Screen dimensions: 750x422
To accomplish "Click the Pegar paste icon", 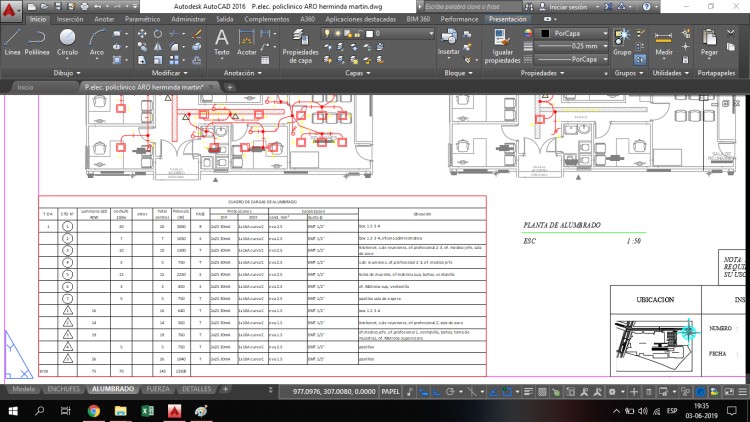I will pyautogui.click(x=709, y=42).
